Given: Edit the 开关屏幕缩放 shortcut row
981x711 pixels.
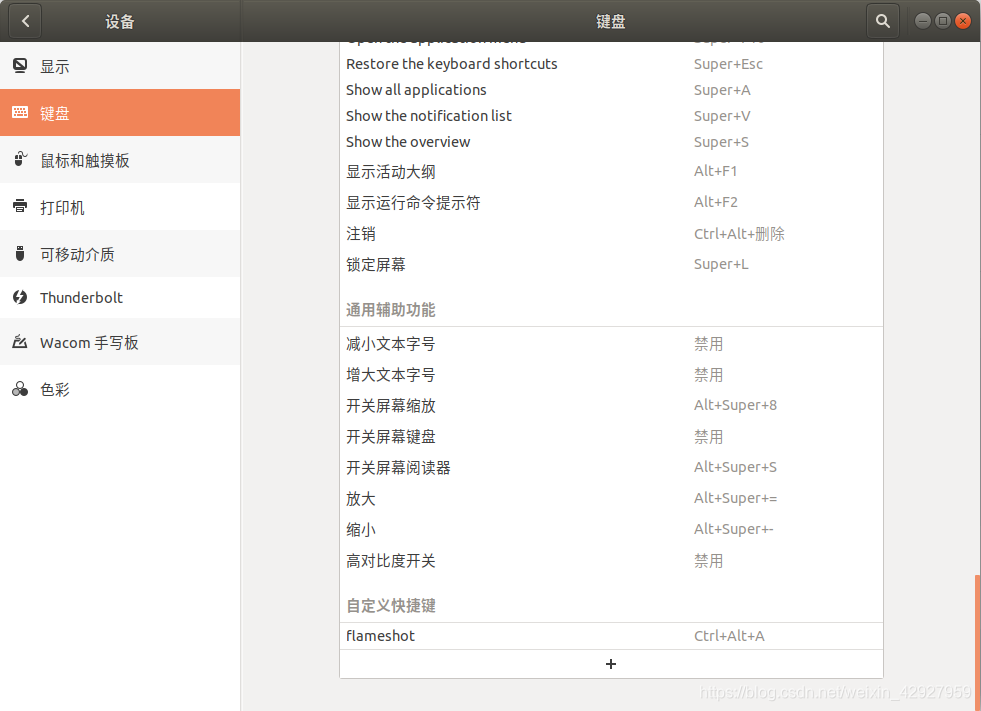Looking at the screenshot, I should point(611,406).
